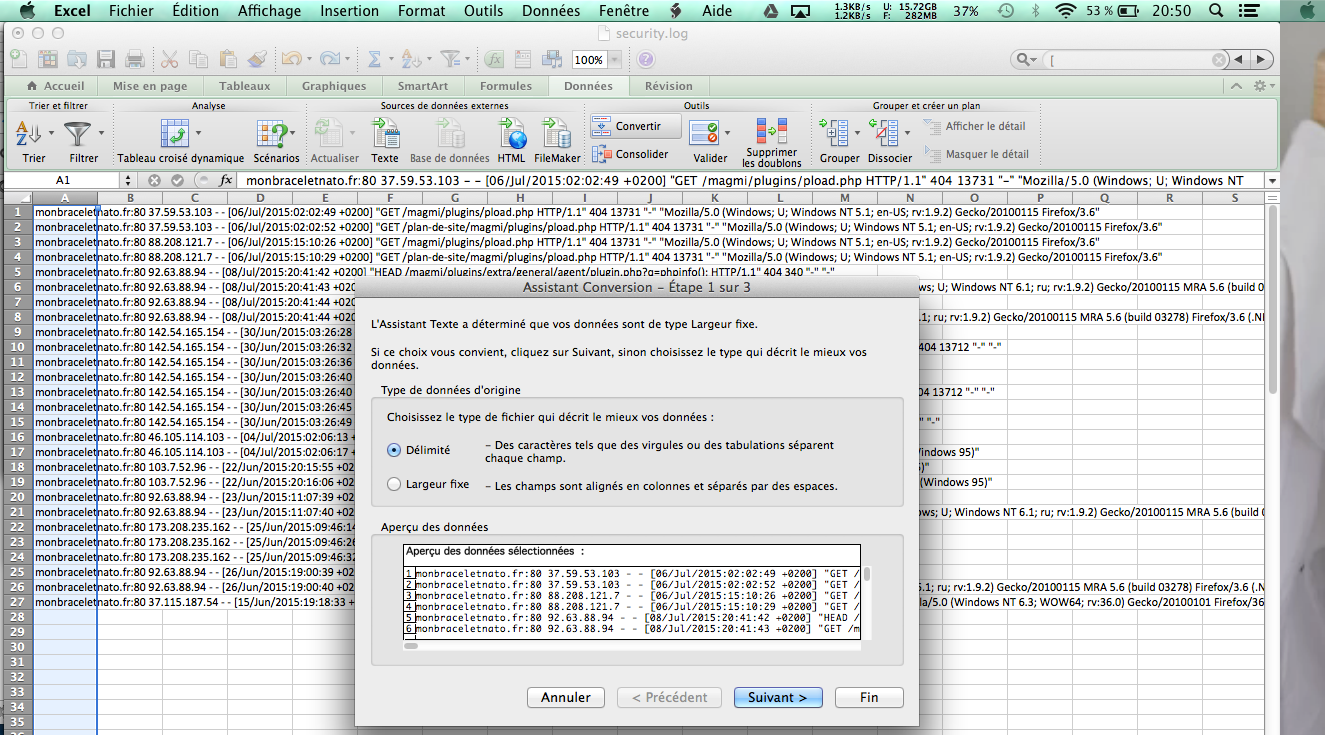1325x735 pixels.
Task: Open the templates gallery icon
Action: [48, 59]
